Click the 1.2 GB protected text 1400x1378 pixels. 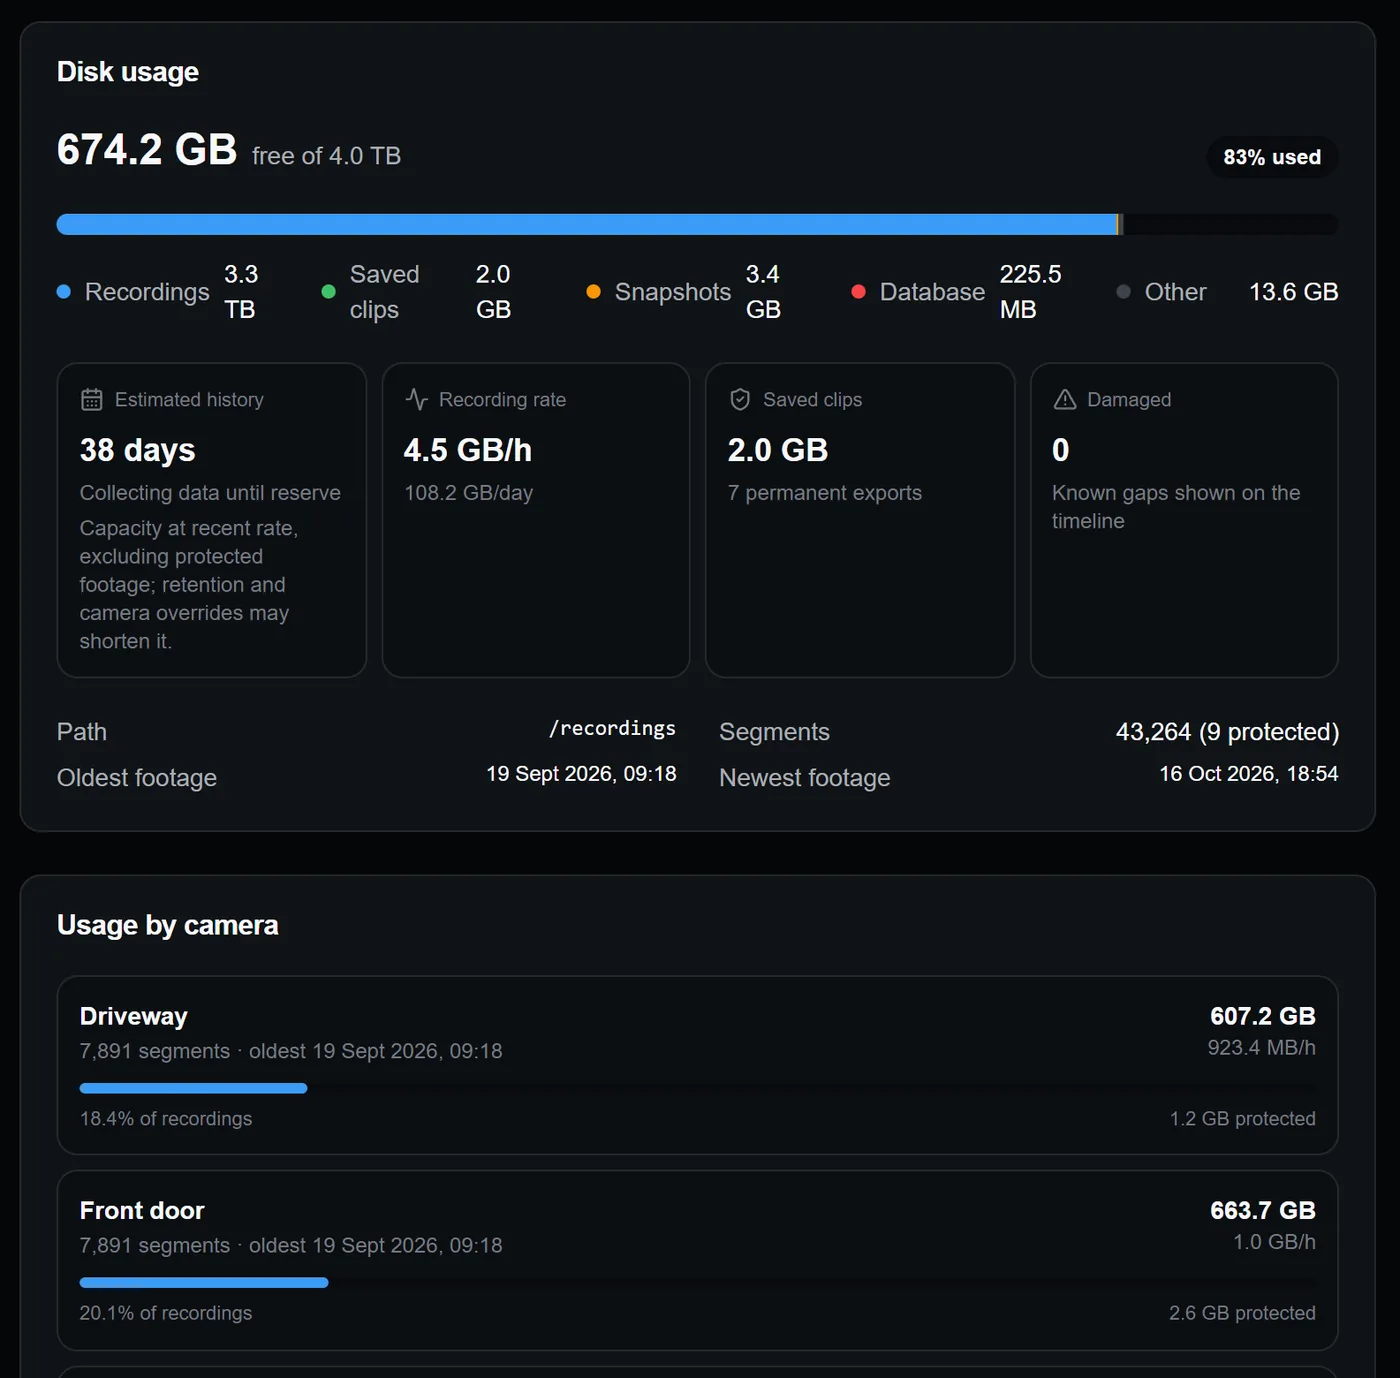(1243, 1119)
